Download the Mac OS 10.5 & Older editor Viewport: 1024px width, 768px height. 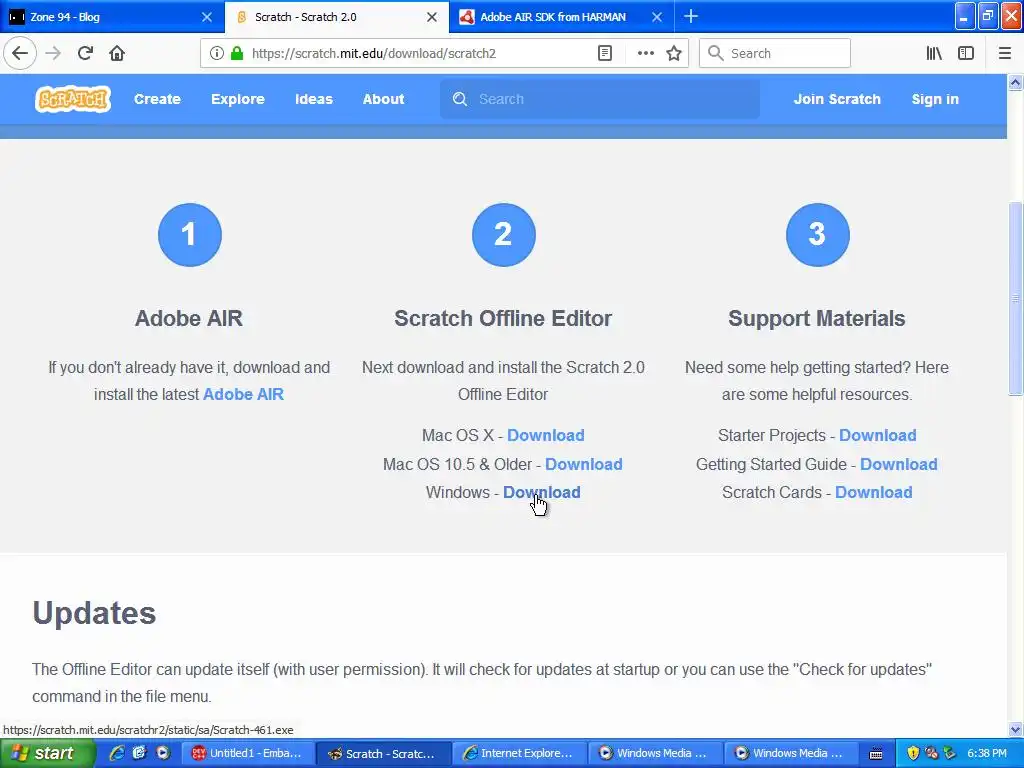coord(584,464)
